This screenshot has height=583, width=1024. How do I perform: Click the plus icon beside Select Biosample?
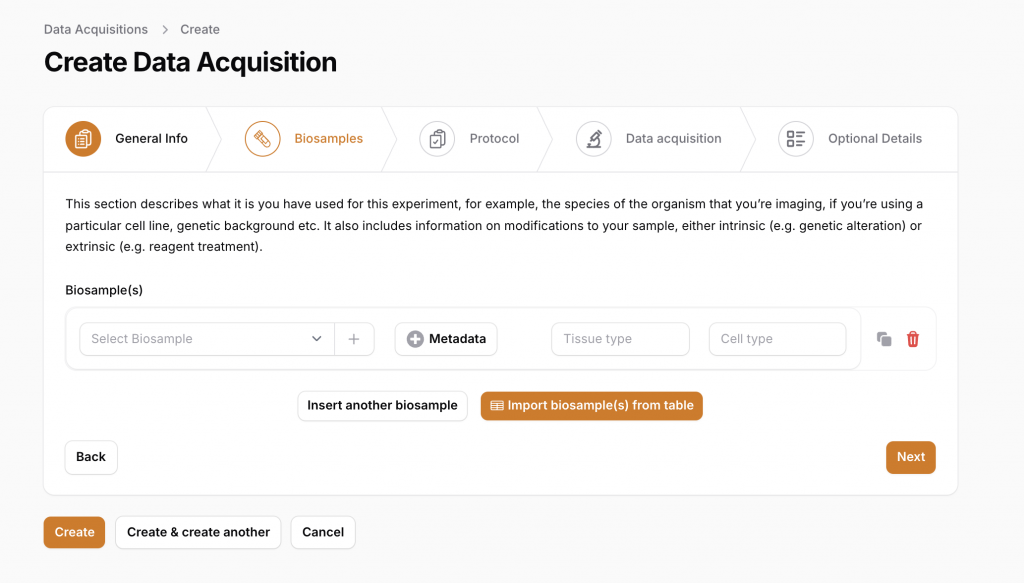[x=354, y=339]
